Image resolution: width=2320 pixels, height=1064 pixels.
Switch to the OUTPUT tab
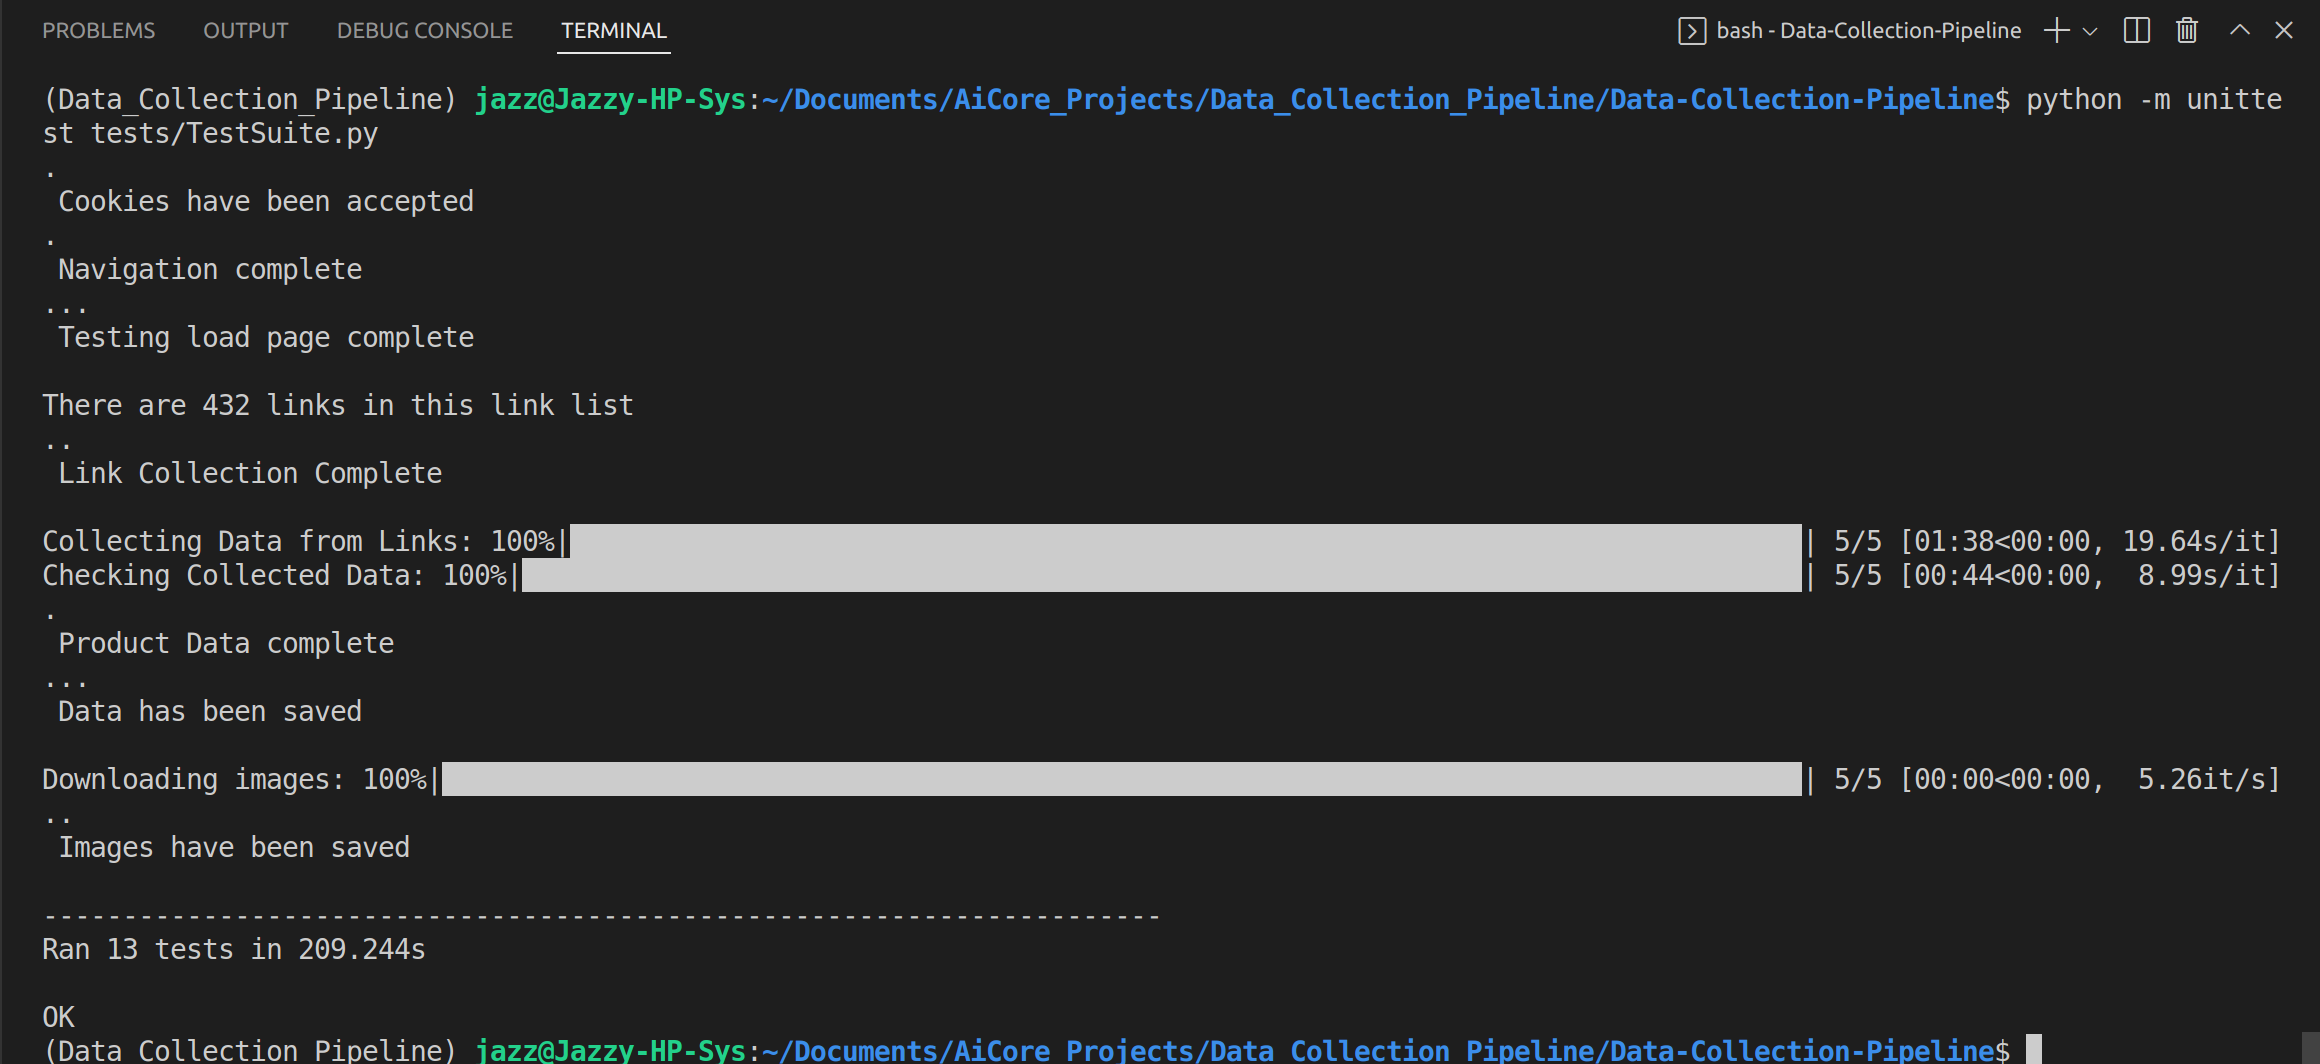(244, 30)
